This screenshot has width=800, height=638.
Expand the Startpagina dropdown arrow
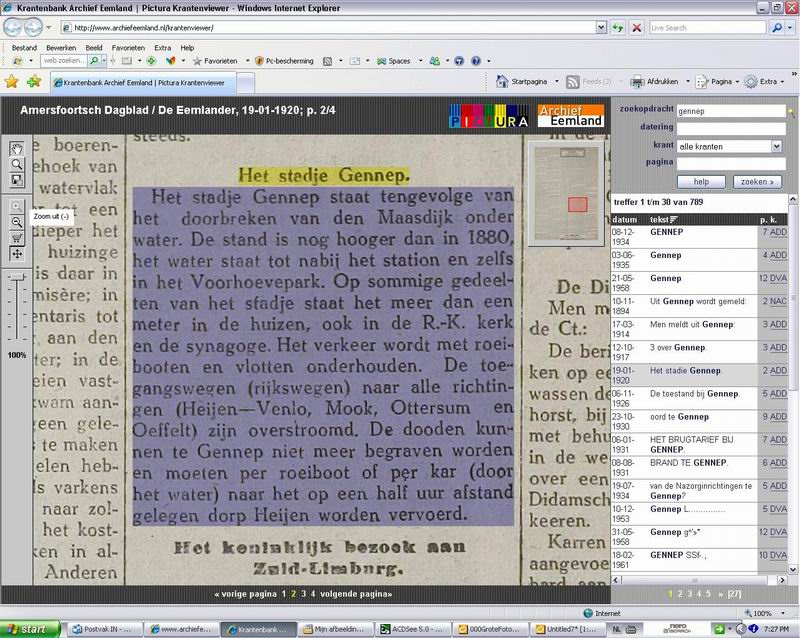tap(557, 82)
